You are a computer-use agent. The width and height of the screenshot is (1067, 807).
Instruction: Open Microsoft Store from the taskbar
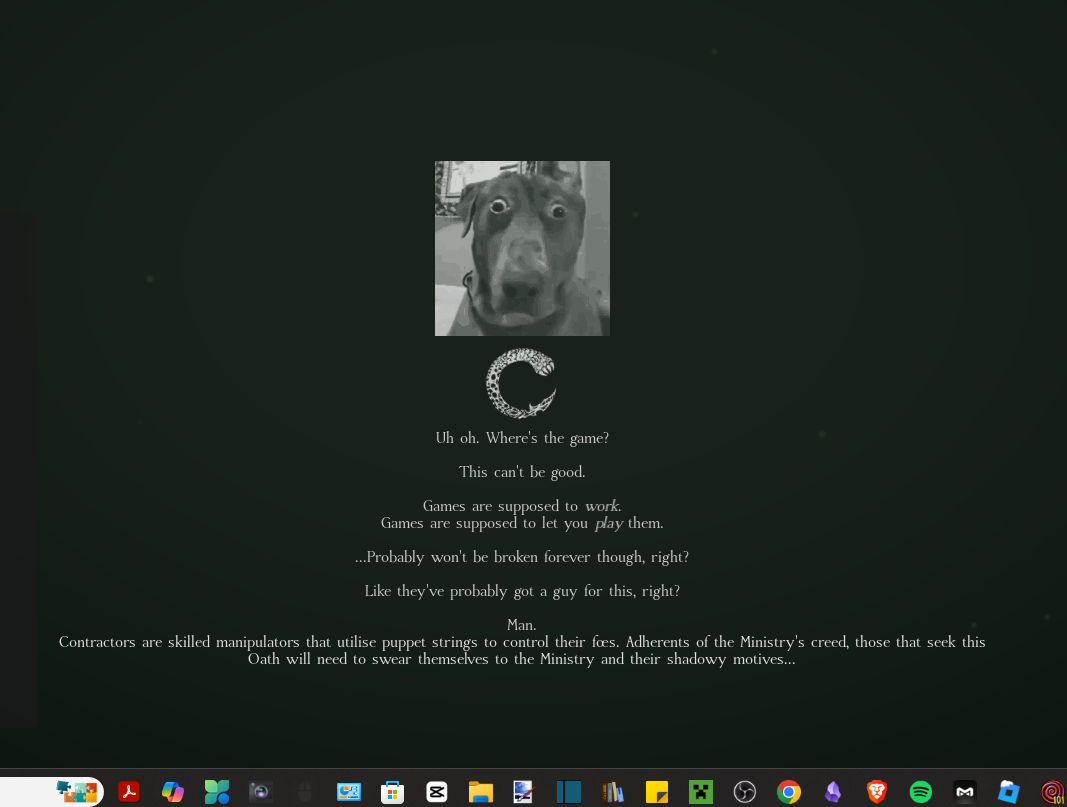point(392,792)
